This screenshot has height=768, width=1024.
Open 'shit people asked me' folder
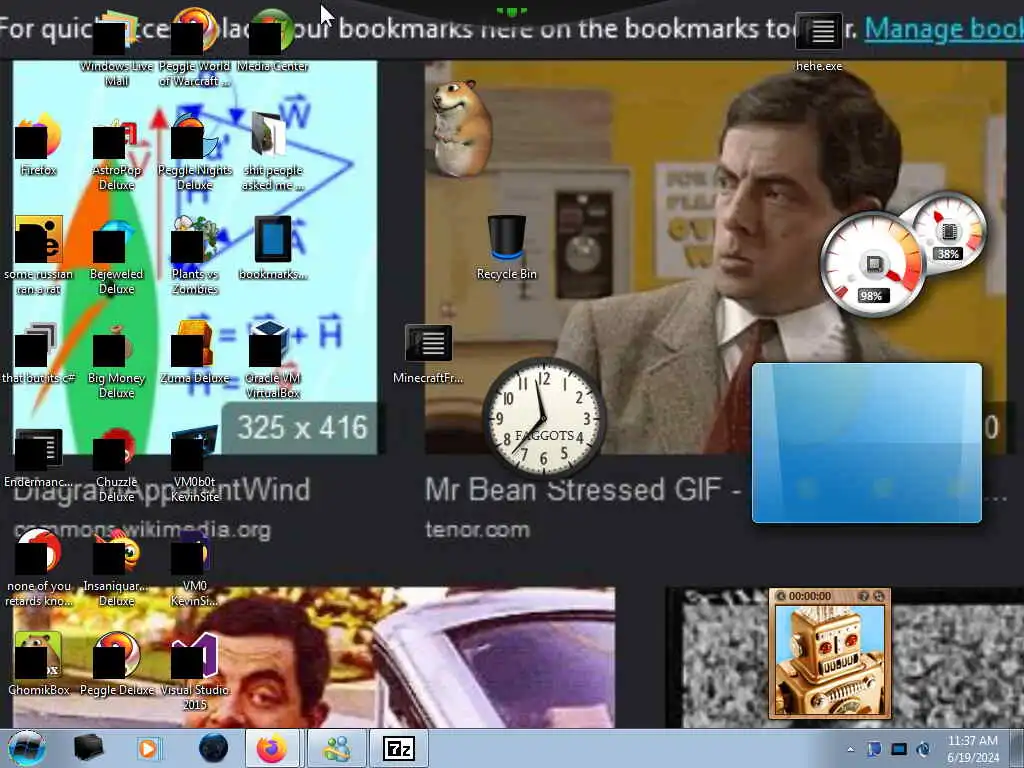pyautogui.click(x=272, y=152)
